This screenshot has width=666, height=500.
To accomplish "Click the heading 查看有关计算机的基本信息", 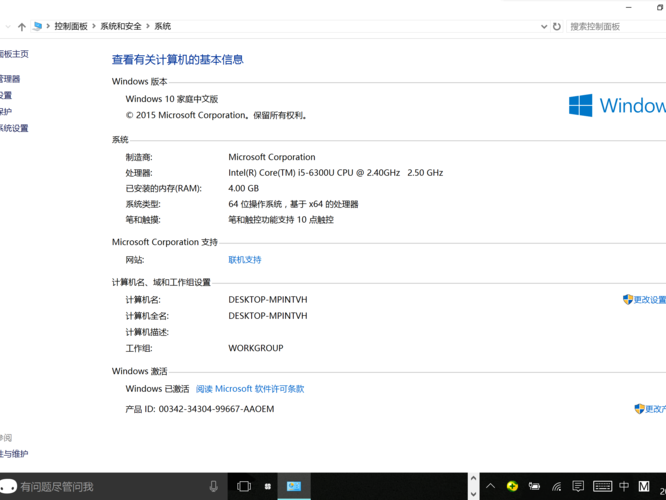I will [178, 59].
